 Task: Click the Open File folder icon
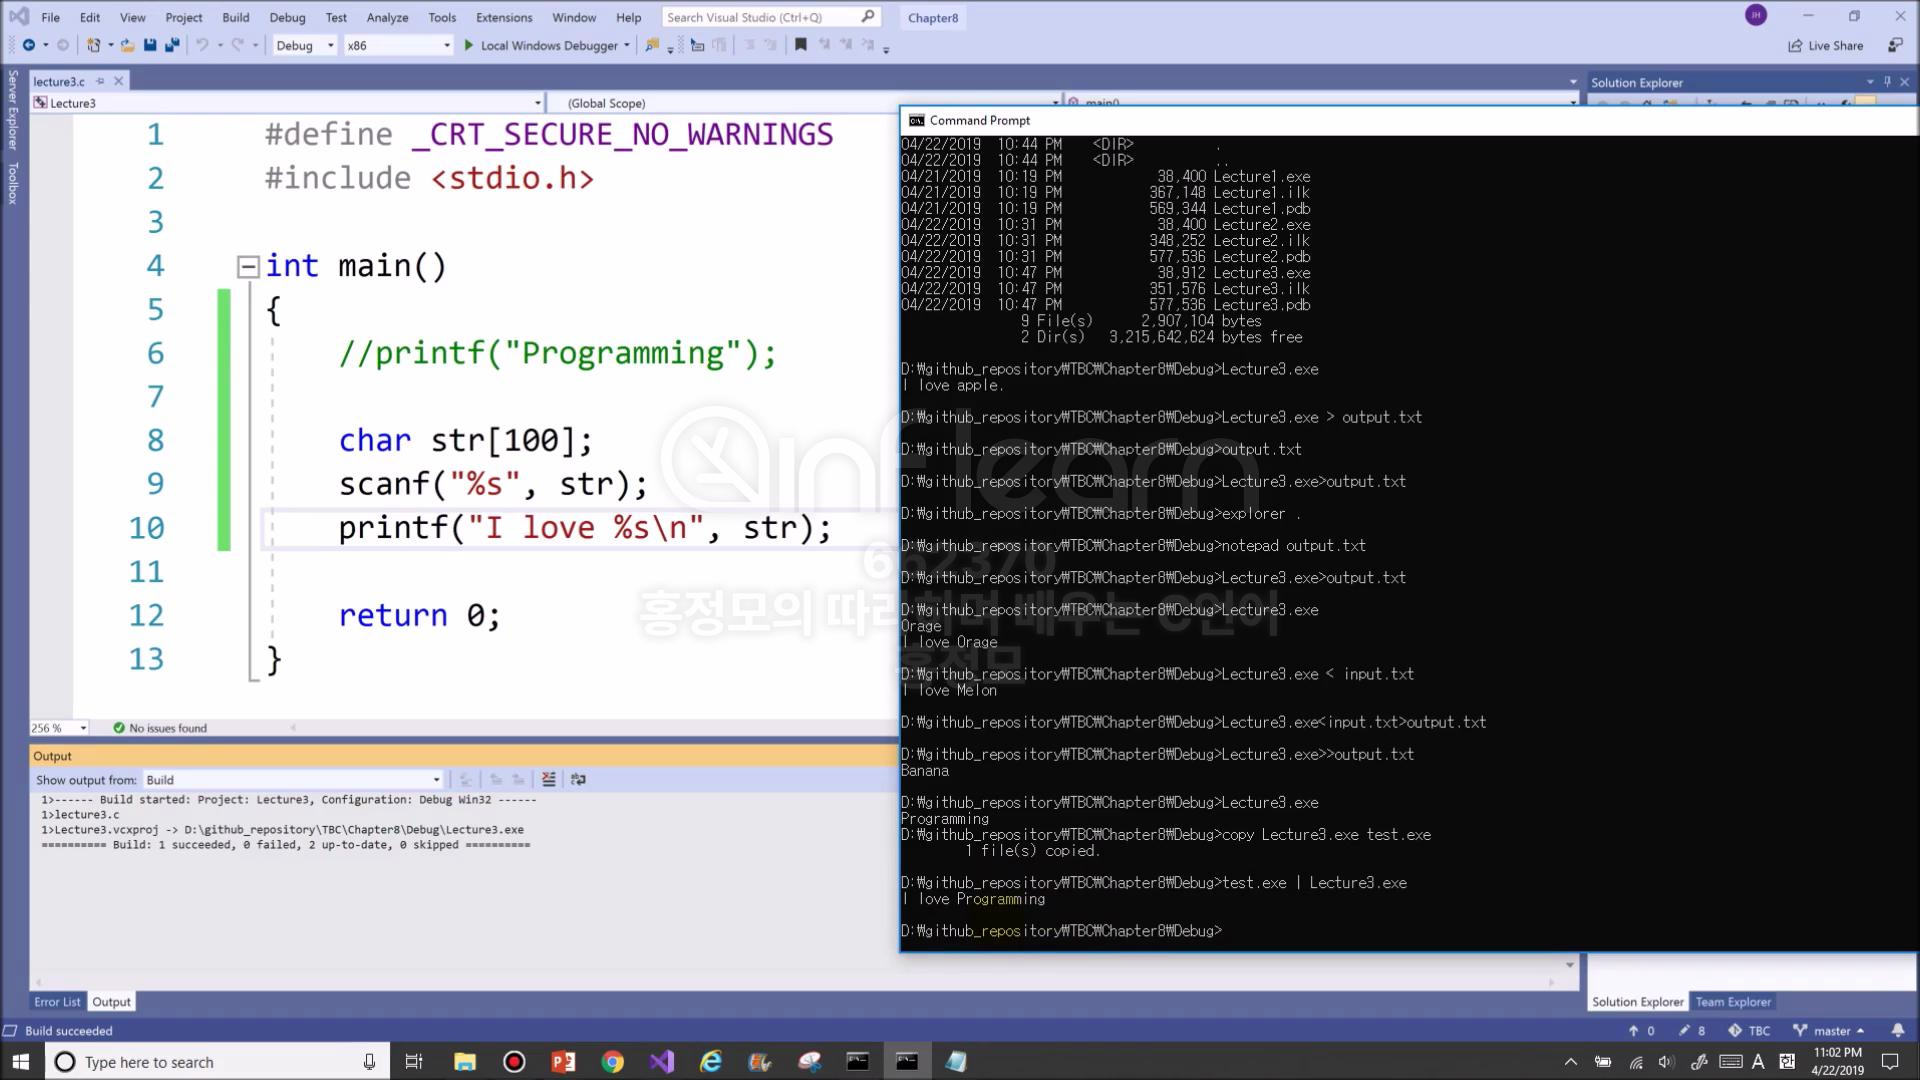[128, 45]
